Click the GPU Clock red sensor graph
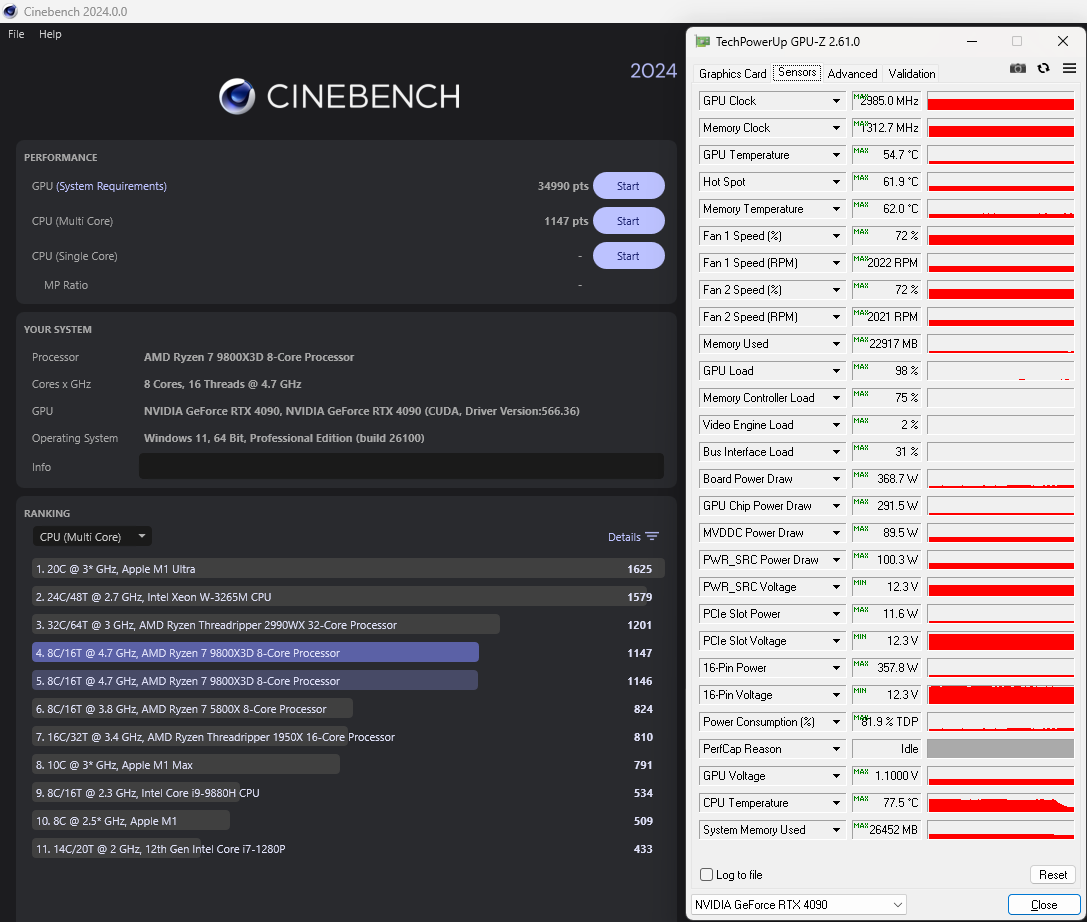 tap(1000, 101)
